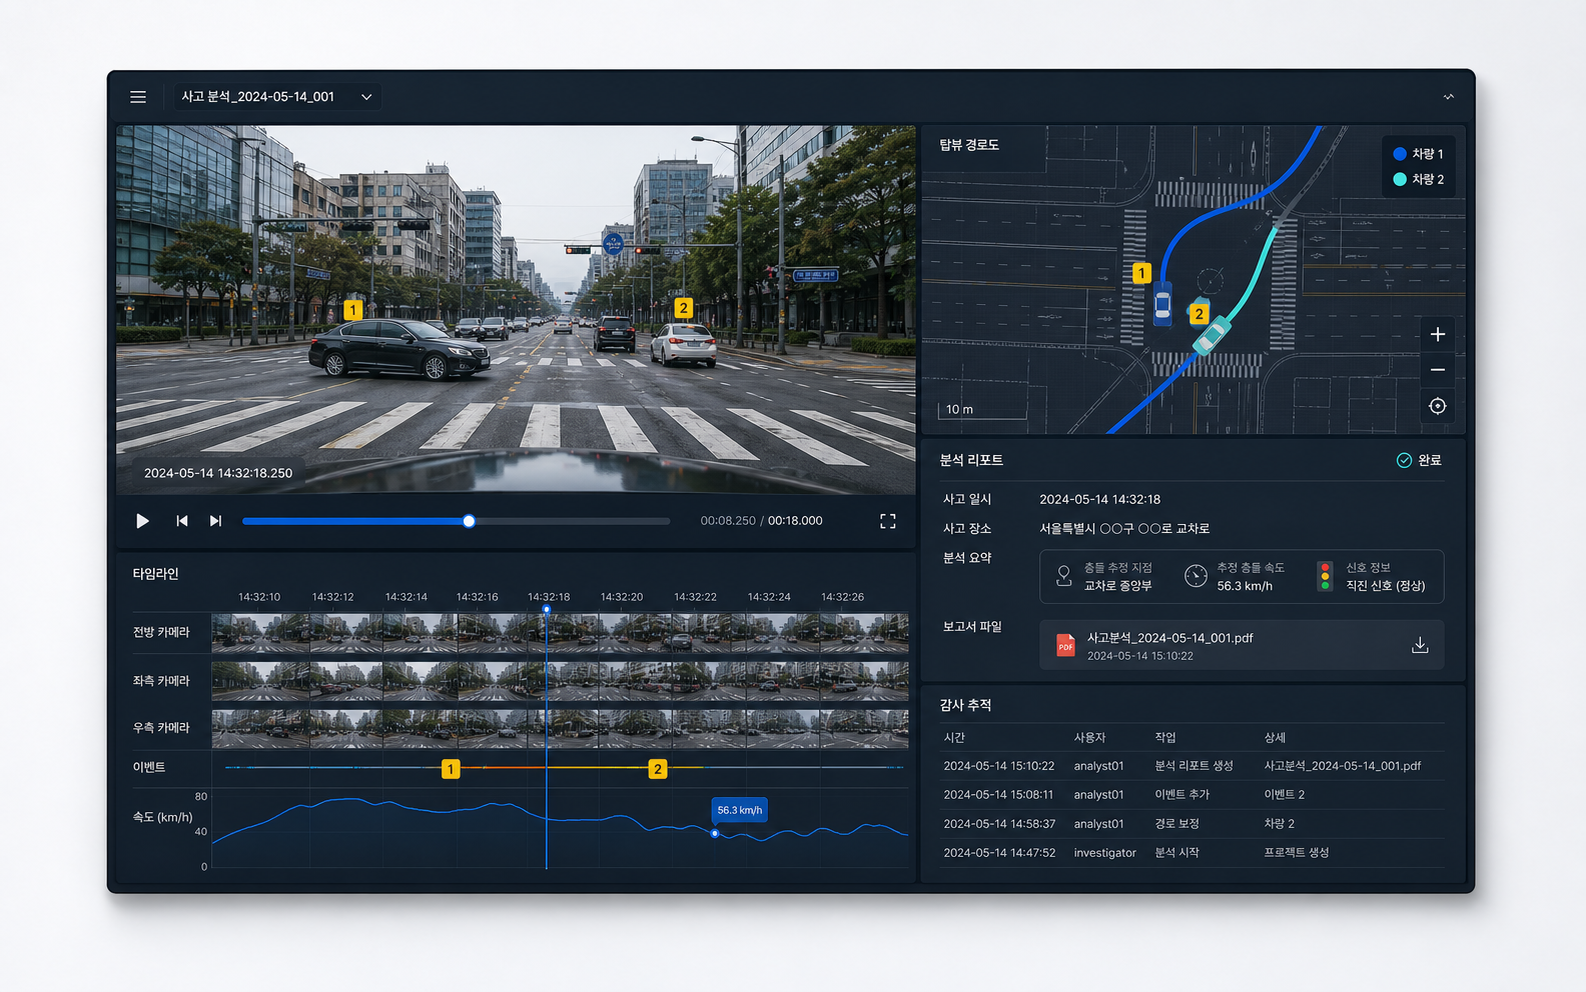Click the 00:18.000 total duration
1586x992 pixels.
pos(795,521)
